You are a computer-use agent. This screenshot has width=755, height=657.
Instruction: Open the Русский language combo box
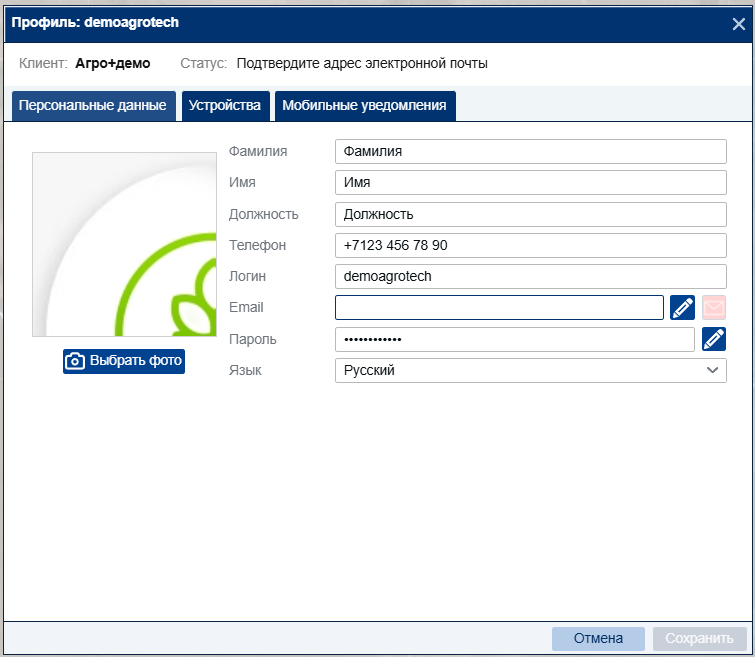point(531,370)
